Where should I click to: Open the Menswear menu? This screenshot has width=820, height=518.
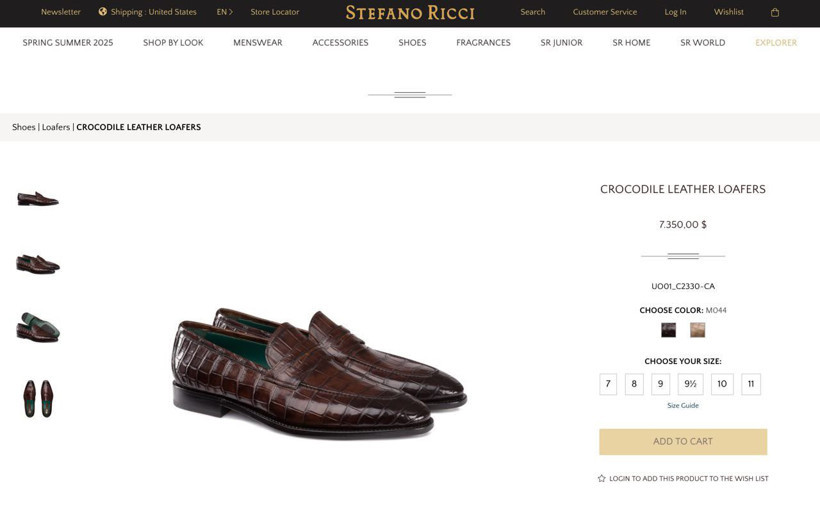257,43
